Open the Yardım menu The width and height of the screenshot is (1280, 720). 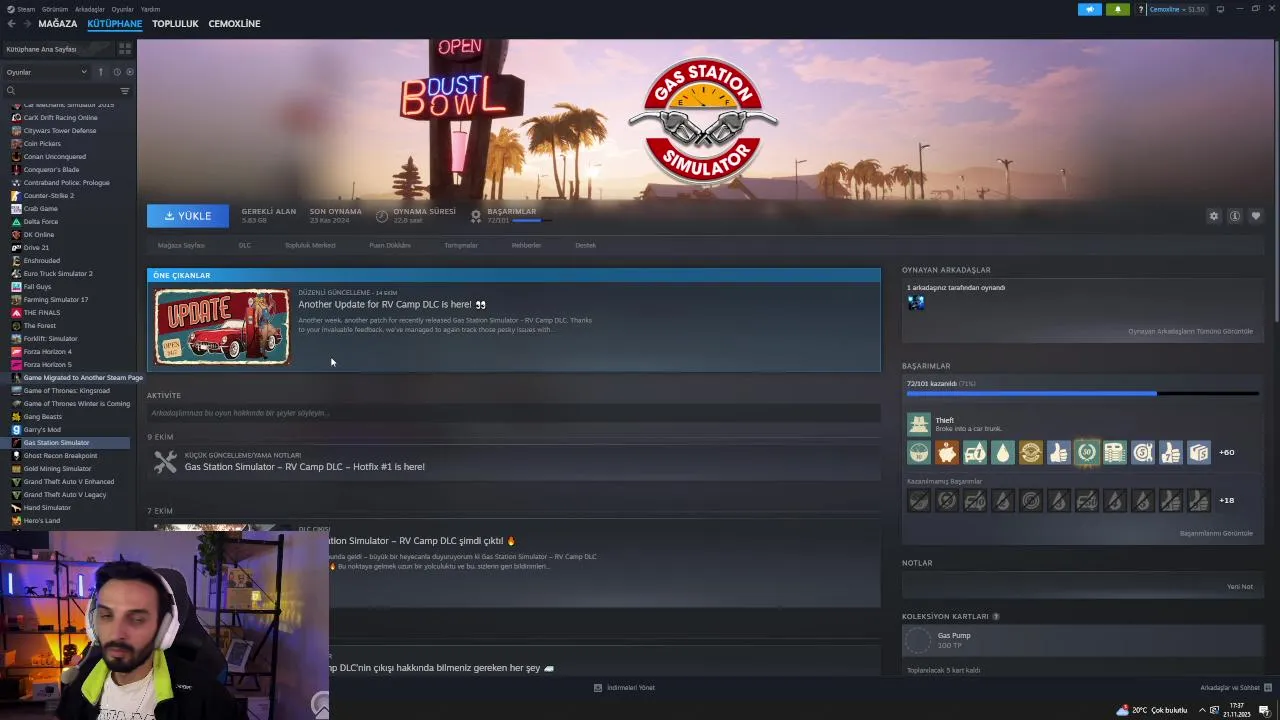[150, 9]
